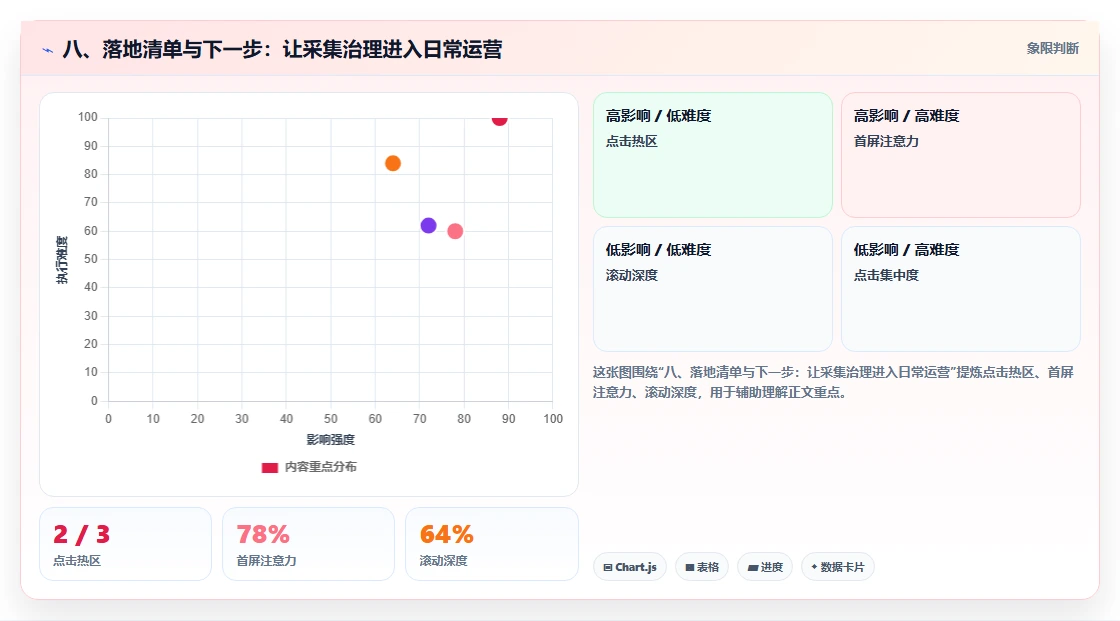1120x621 pixels.
Task: Click the 78% 首屏注意力 stat card
Action: click(309, 544)
